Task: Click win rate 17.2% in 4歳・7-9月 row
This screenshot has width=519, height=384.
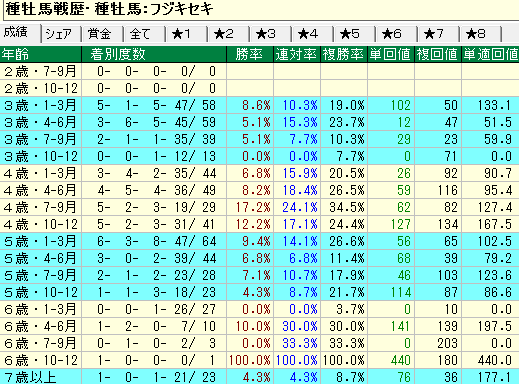Action: click(253, 207)
